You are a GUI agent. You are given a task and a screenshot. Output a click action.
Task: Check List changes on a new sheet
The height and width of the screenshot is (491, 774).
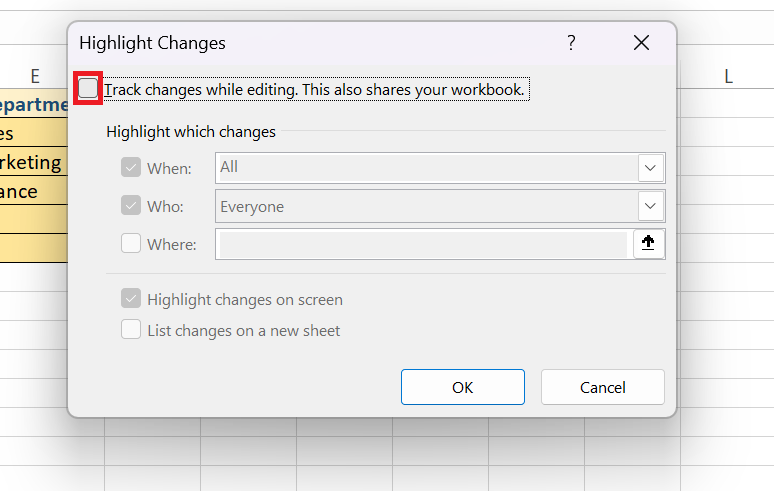coord(131,329)
